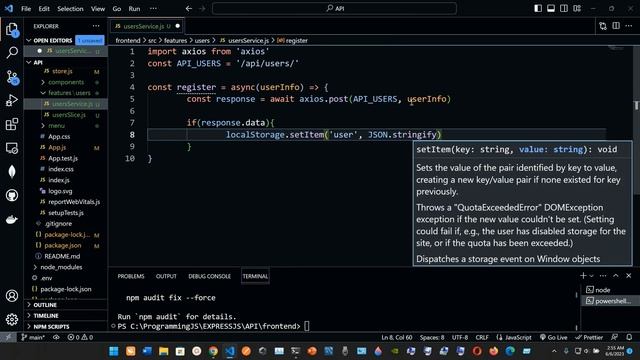The image size is (640, 360).
Task: Open Source Control view
Action: coord(12,77)
